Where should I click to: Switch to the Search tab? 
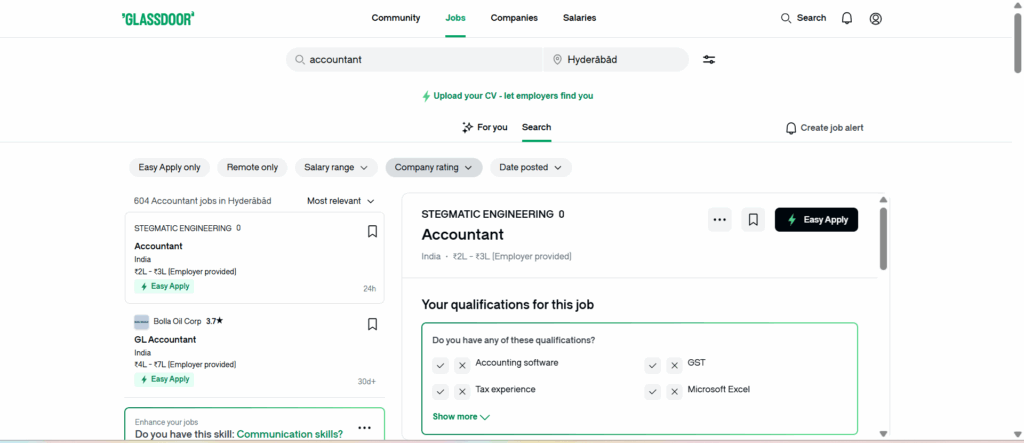[536, 127]
